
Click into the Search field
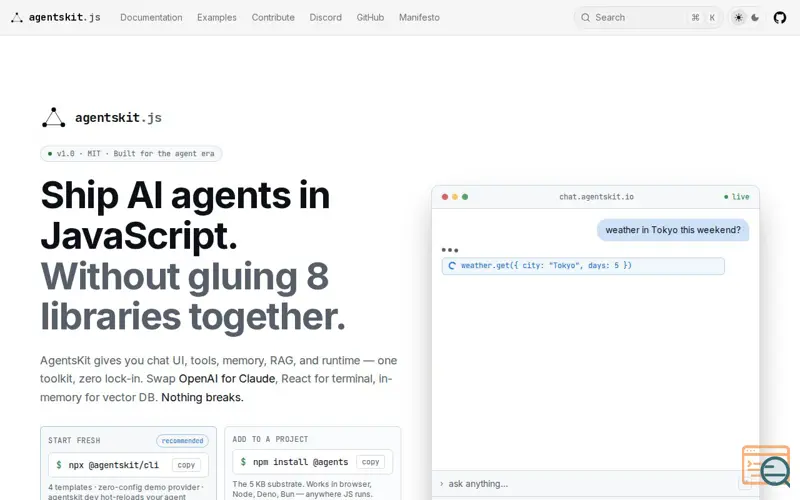[x=648, y=18]
